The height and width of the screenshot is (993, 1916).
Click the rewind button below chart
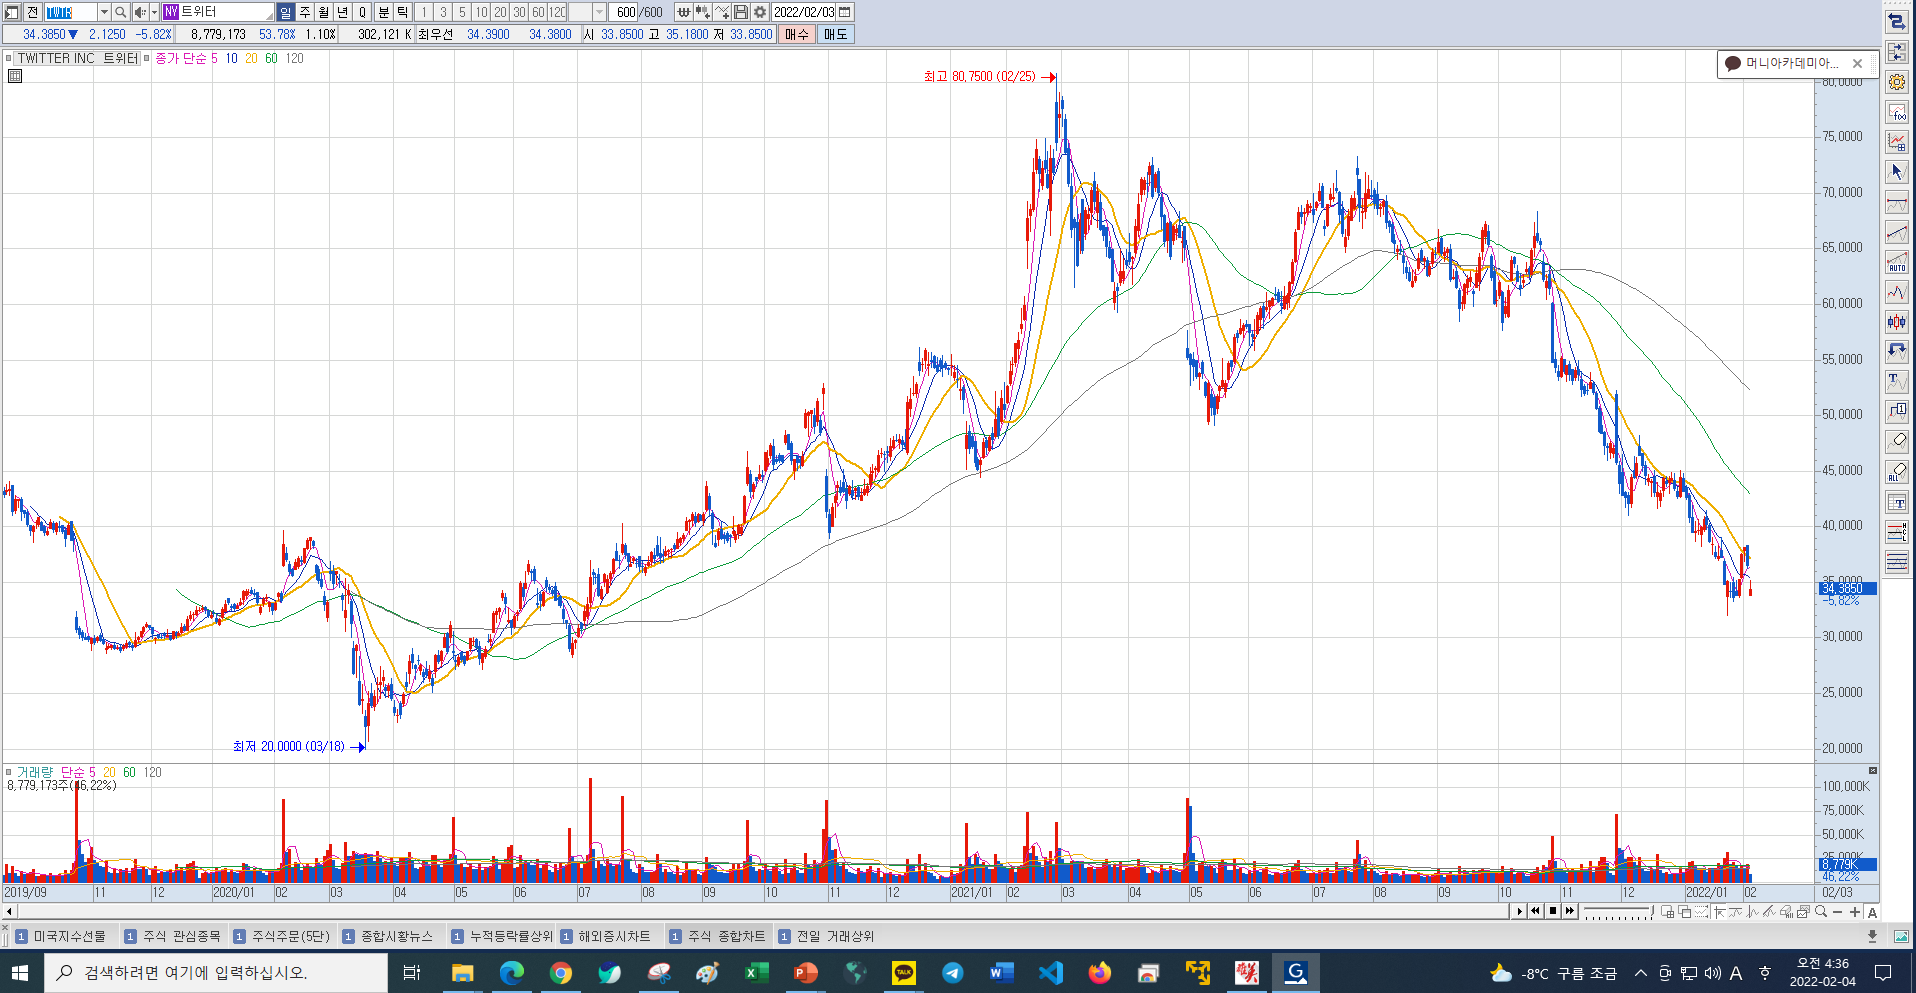tap(1536, 911)
